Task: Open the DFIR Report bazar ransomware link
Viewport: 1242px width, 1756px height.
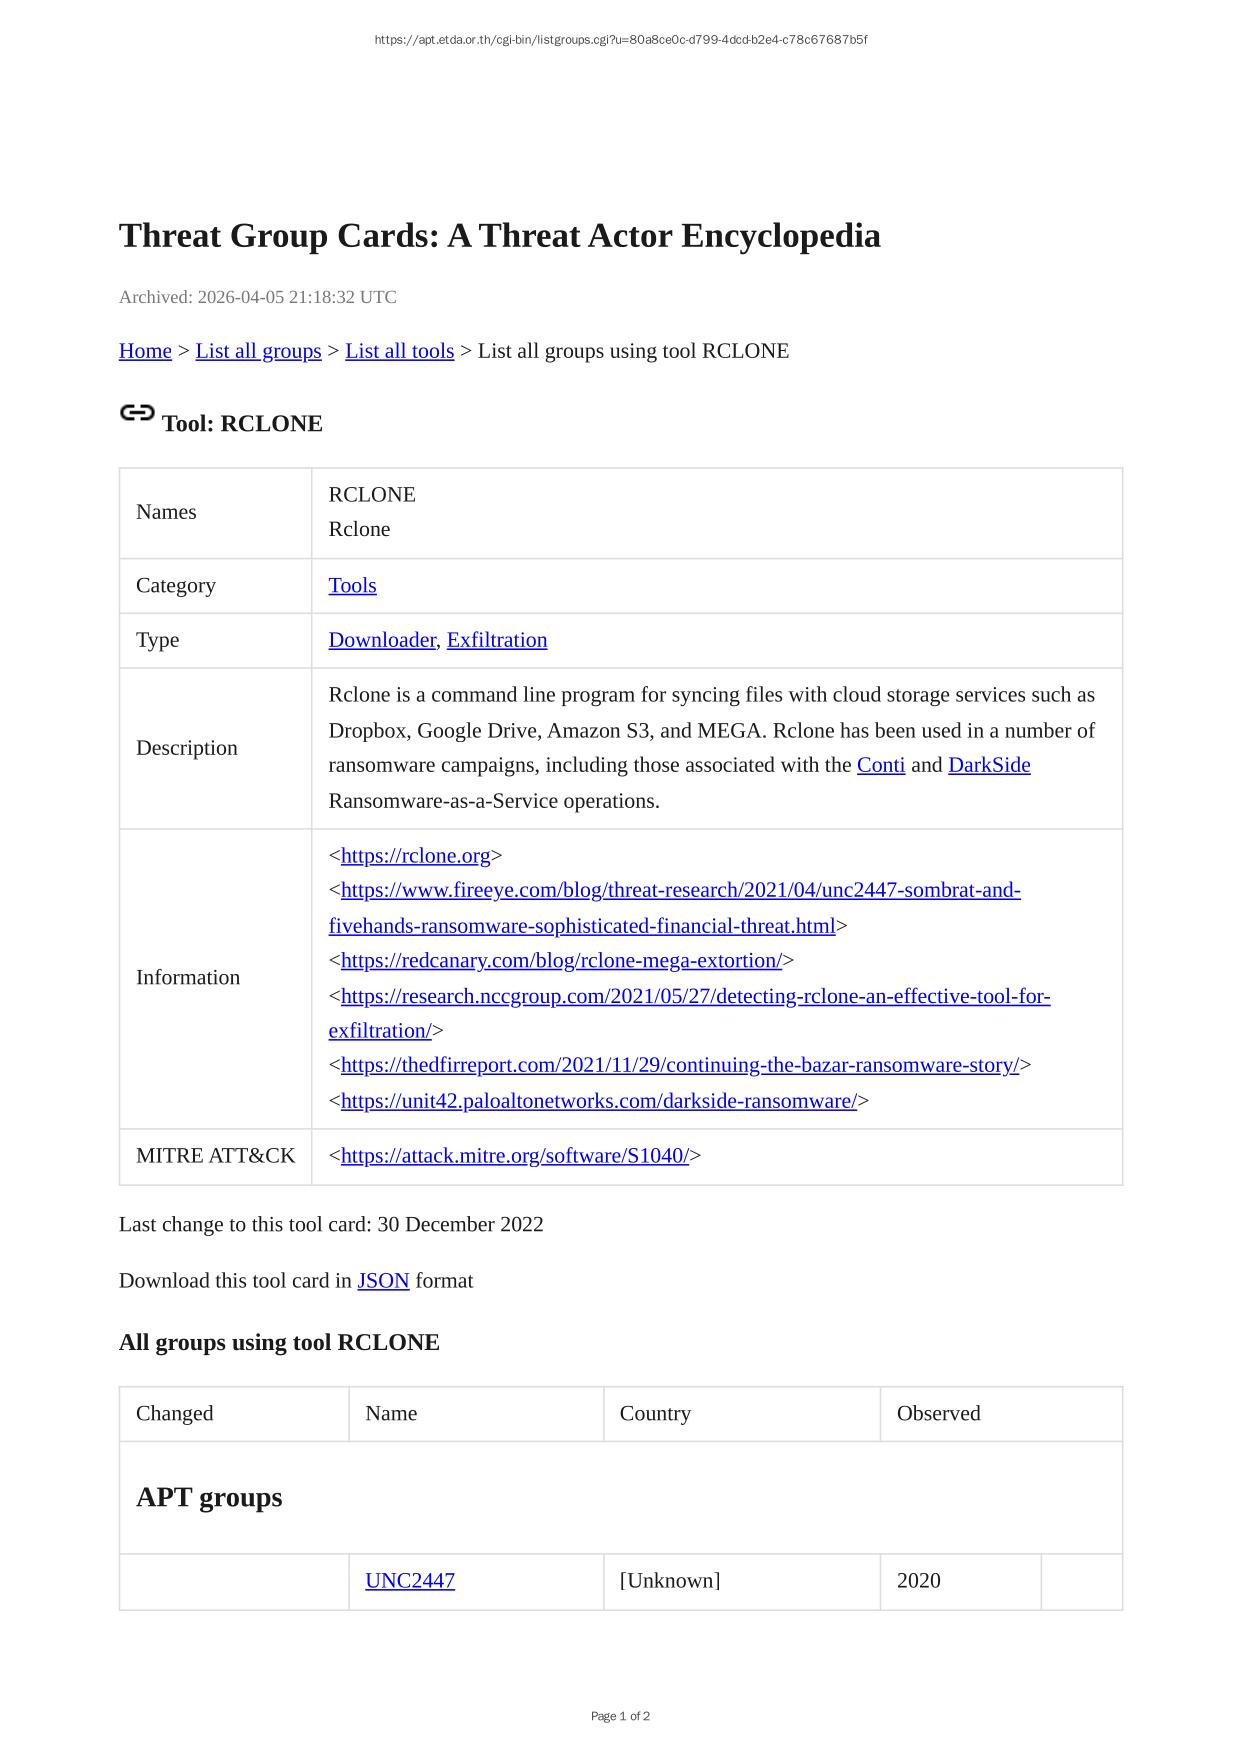Action: tap(680, 1065)
